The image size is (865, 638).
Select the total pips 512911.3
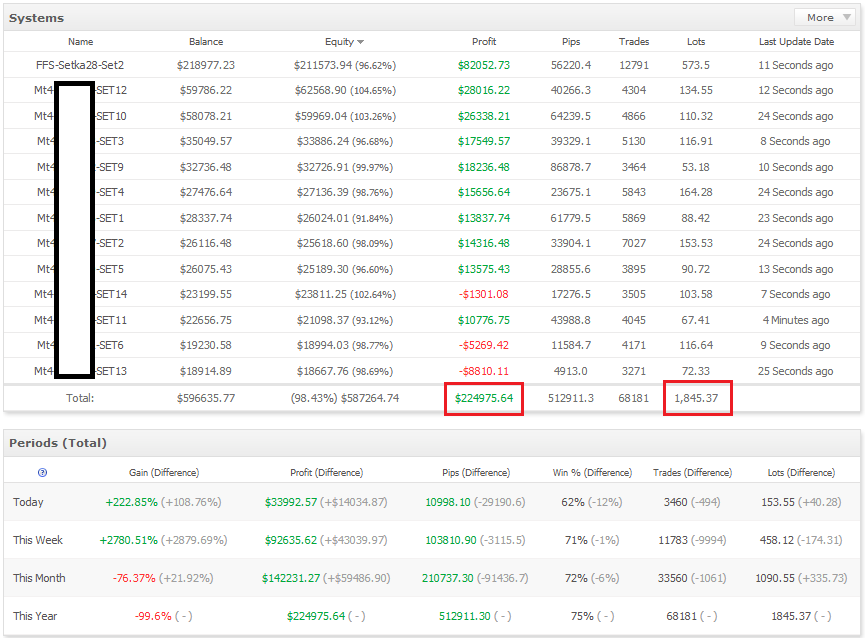[571, 398]
